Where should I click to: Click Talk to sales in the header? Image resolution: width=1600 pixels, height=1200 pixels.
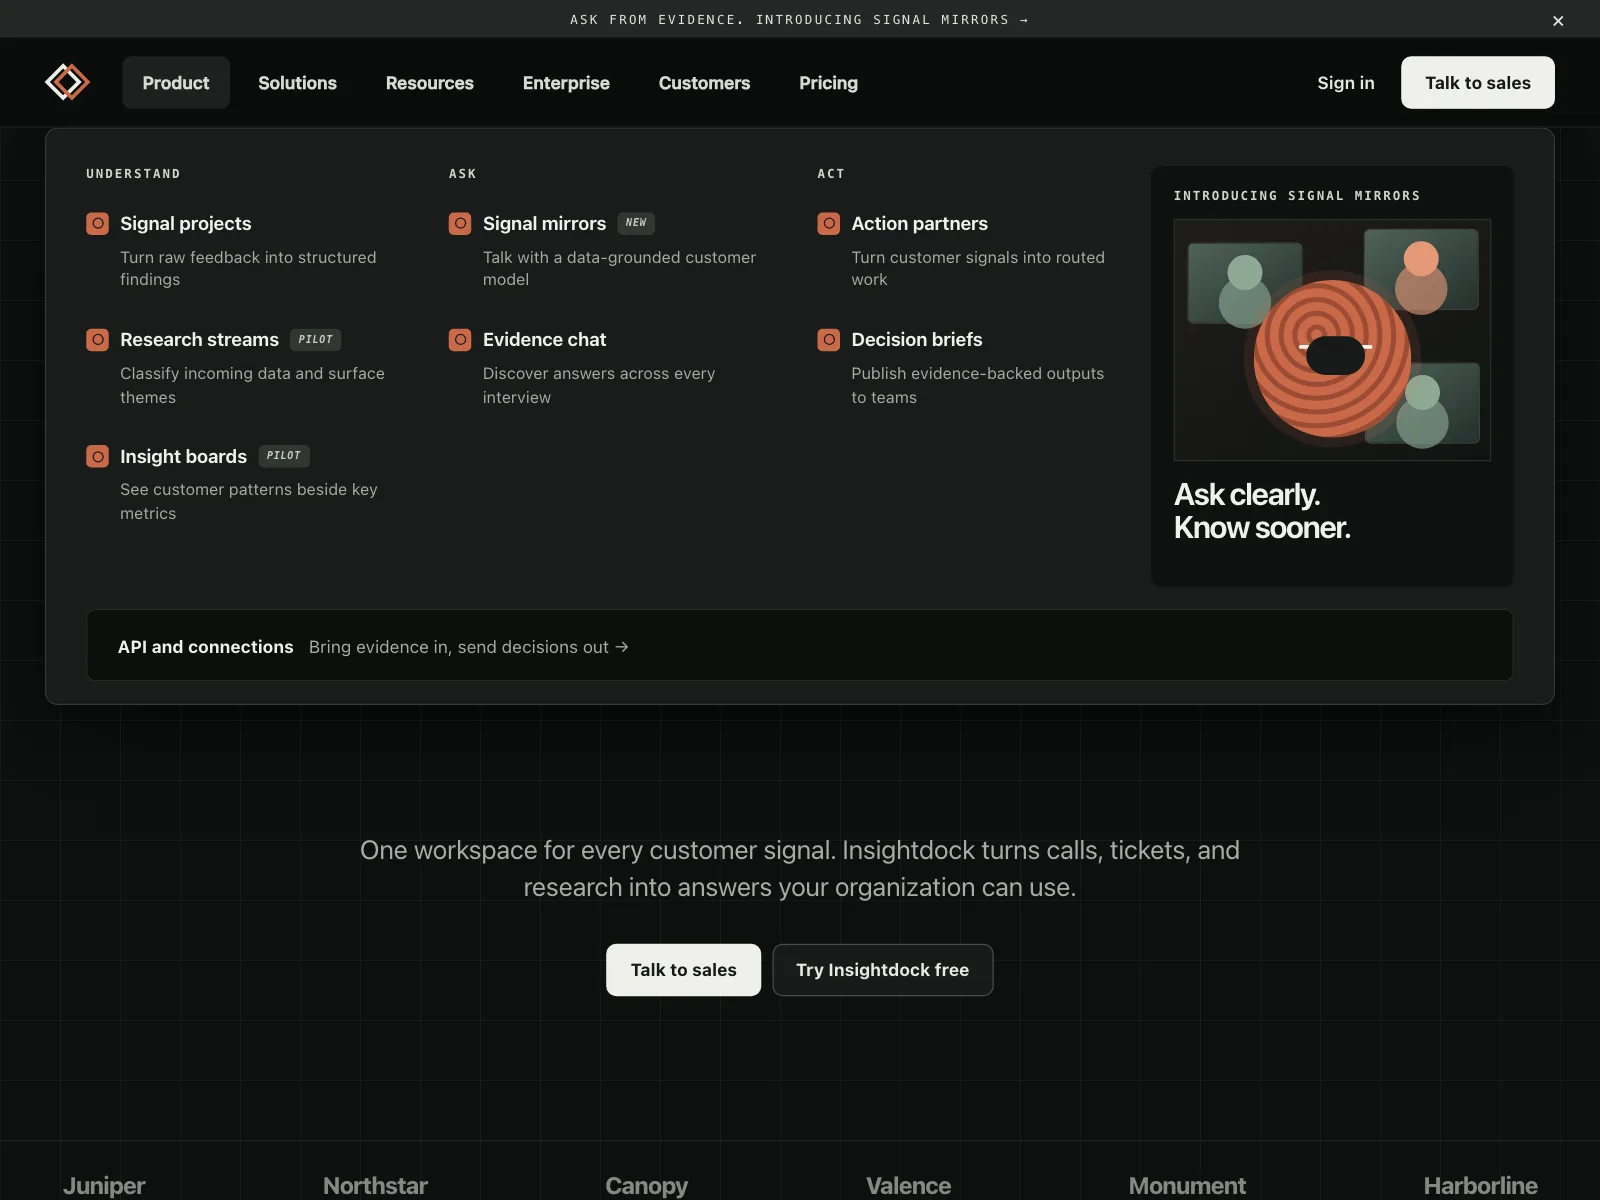click(1477, 82)
